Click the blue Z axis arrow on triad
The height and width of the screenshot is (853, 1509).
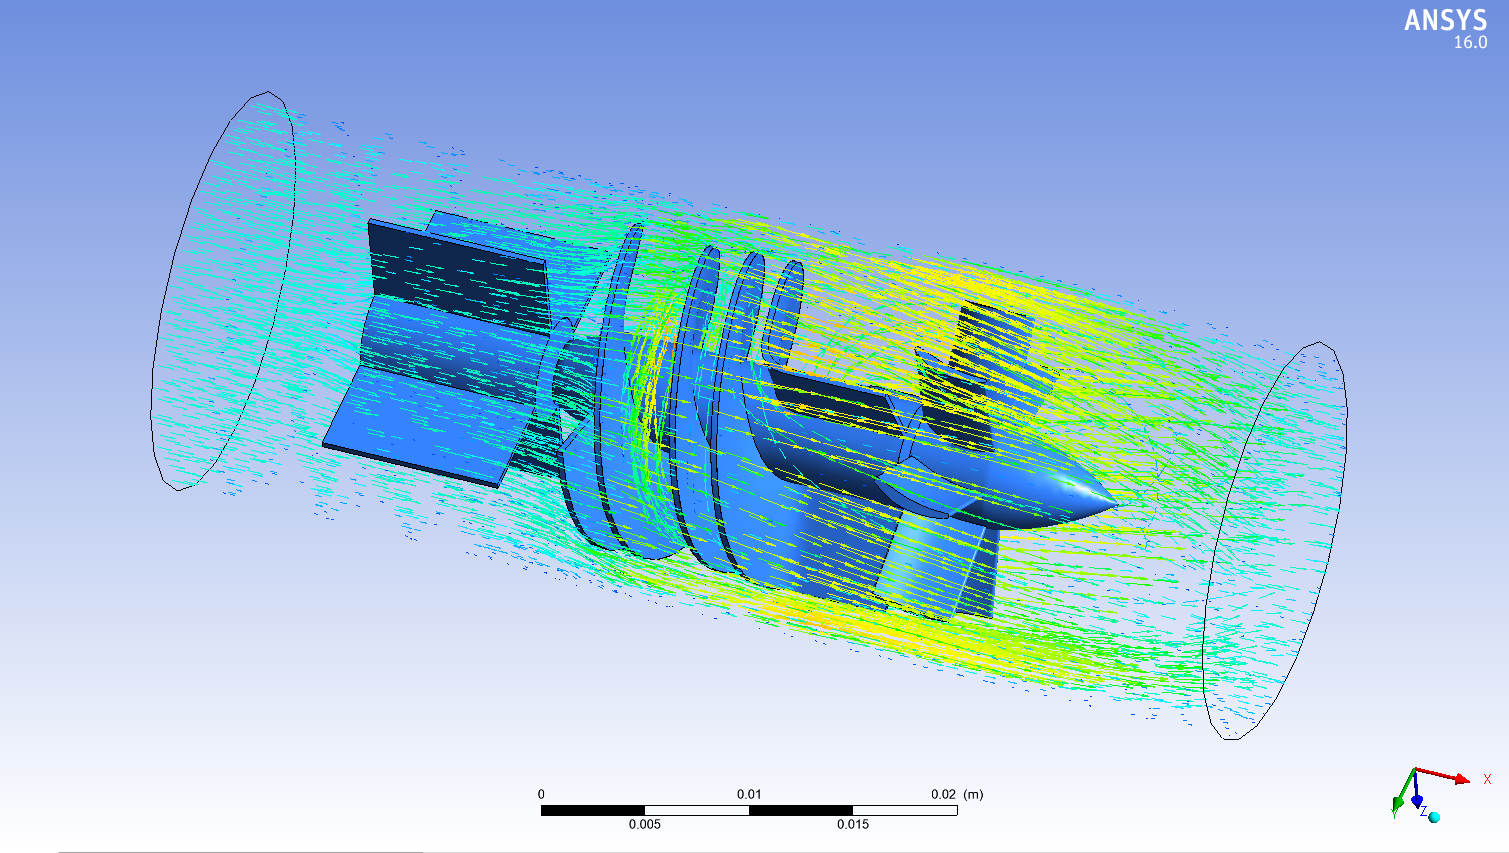[1417, 795]
